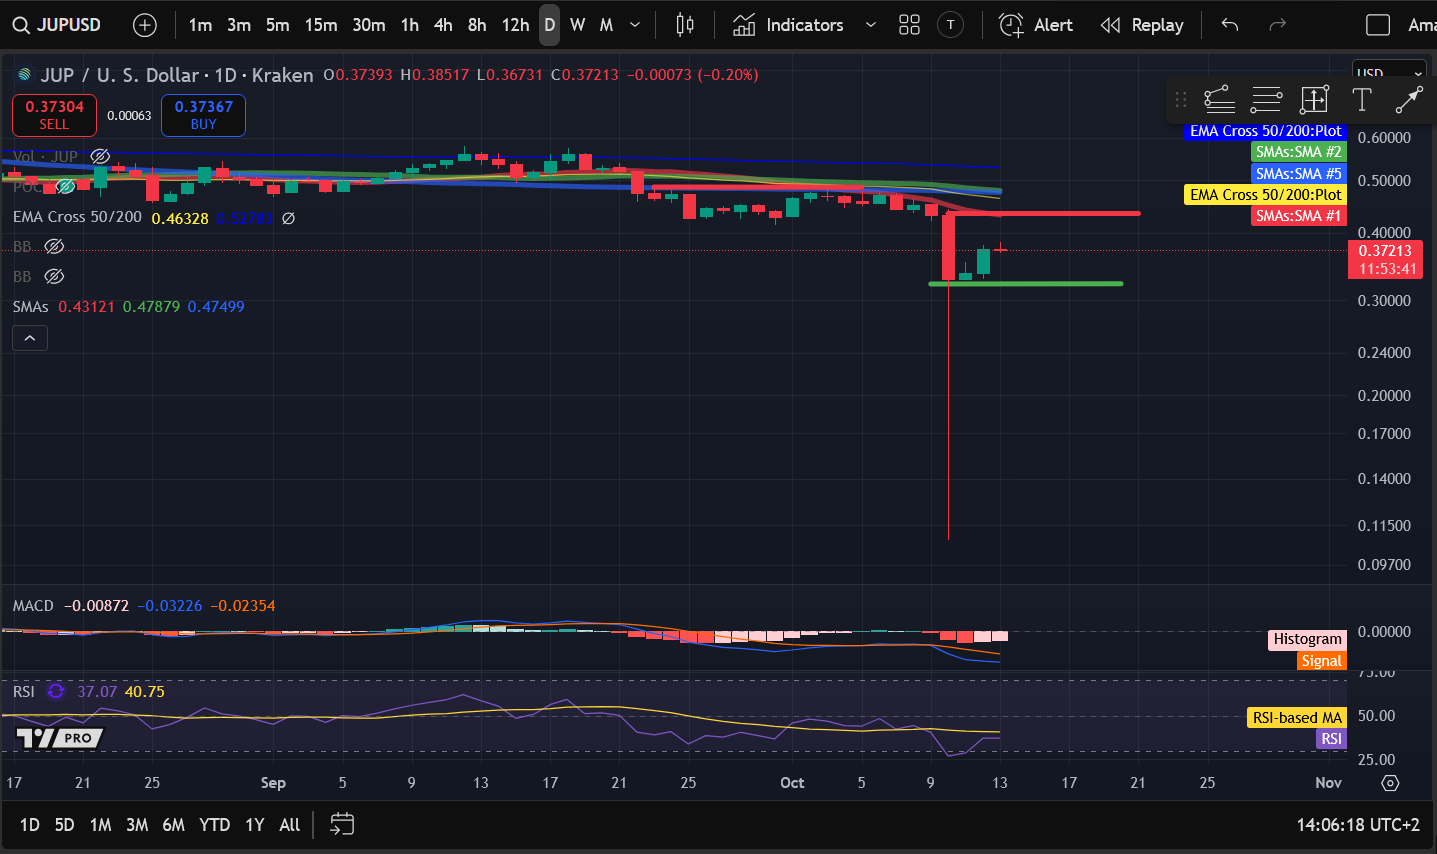Toggle visibility of the POC indicator

click(x=66, y=187)
